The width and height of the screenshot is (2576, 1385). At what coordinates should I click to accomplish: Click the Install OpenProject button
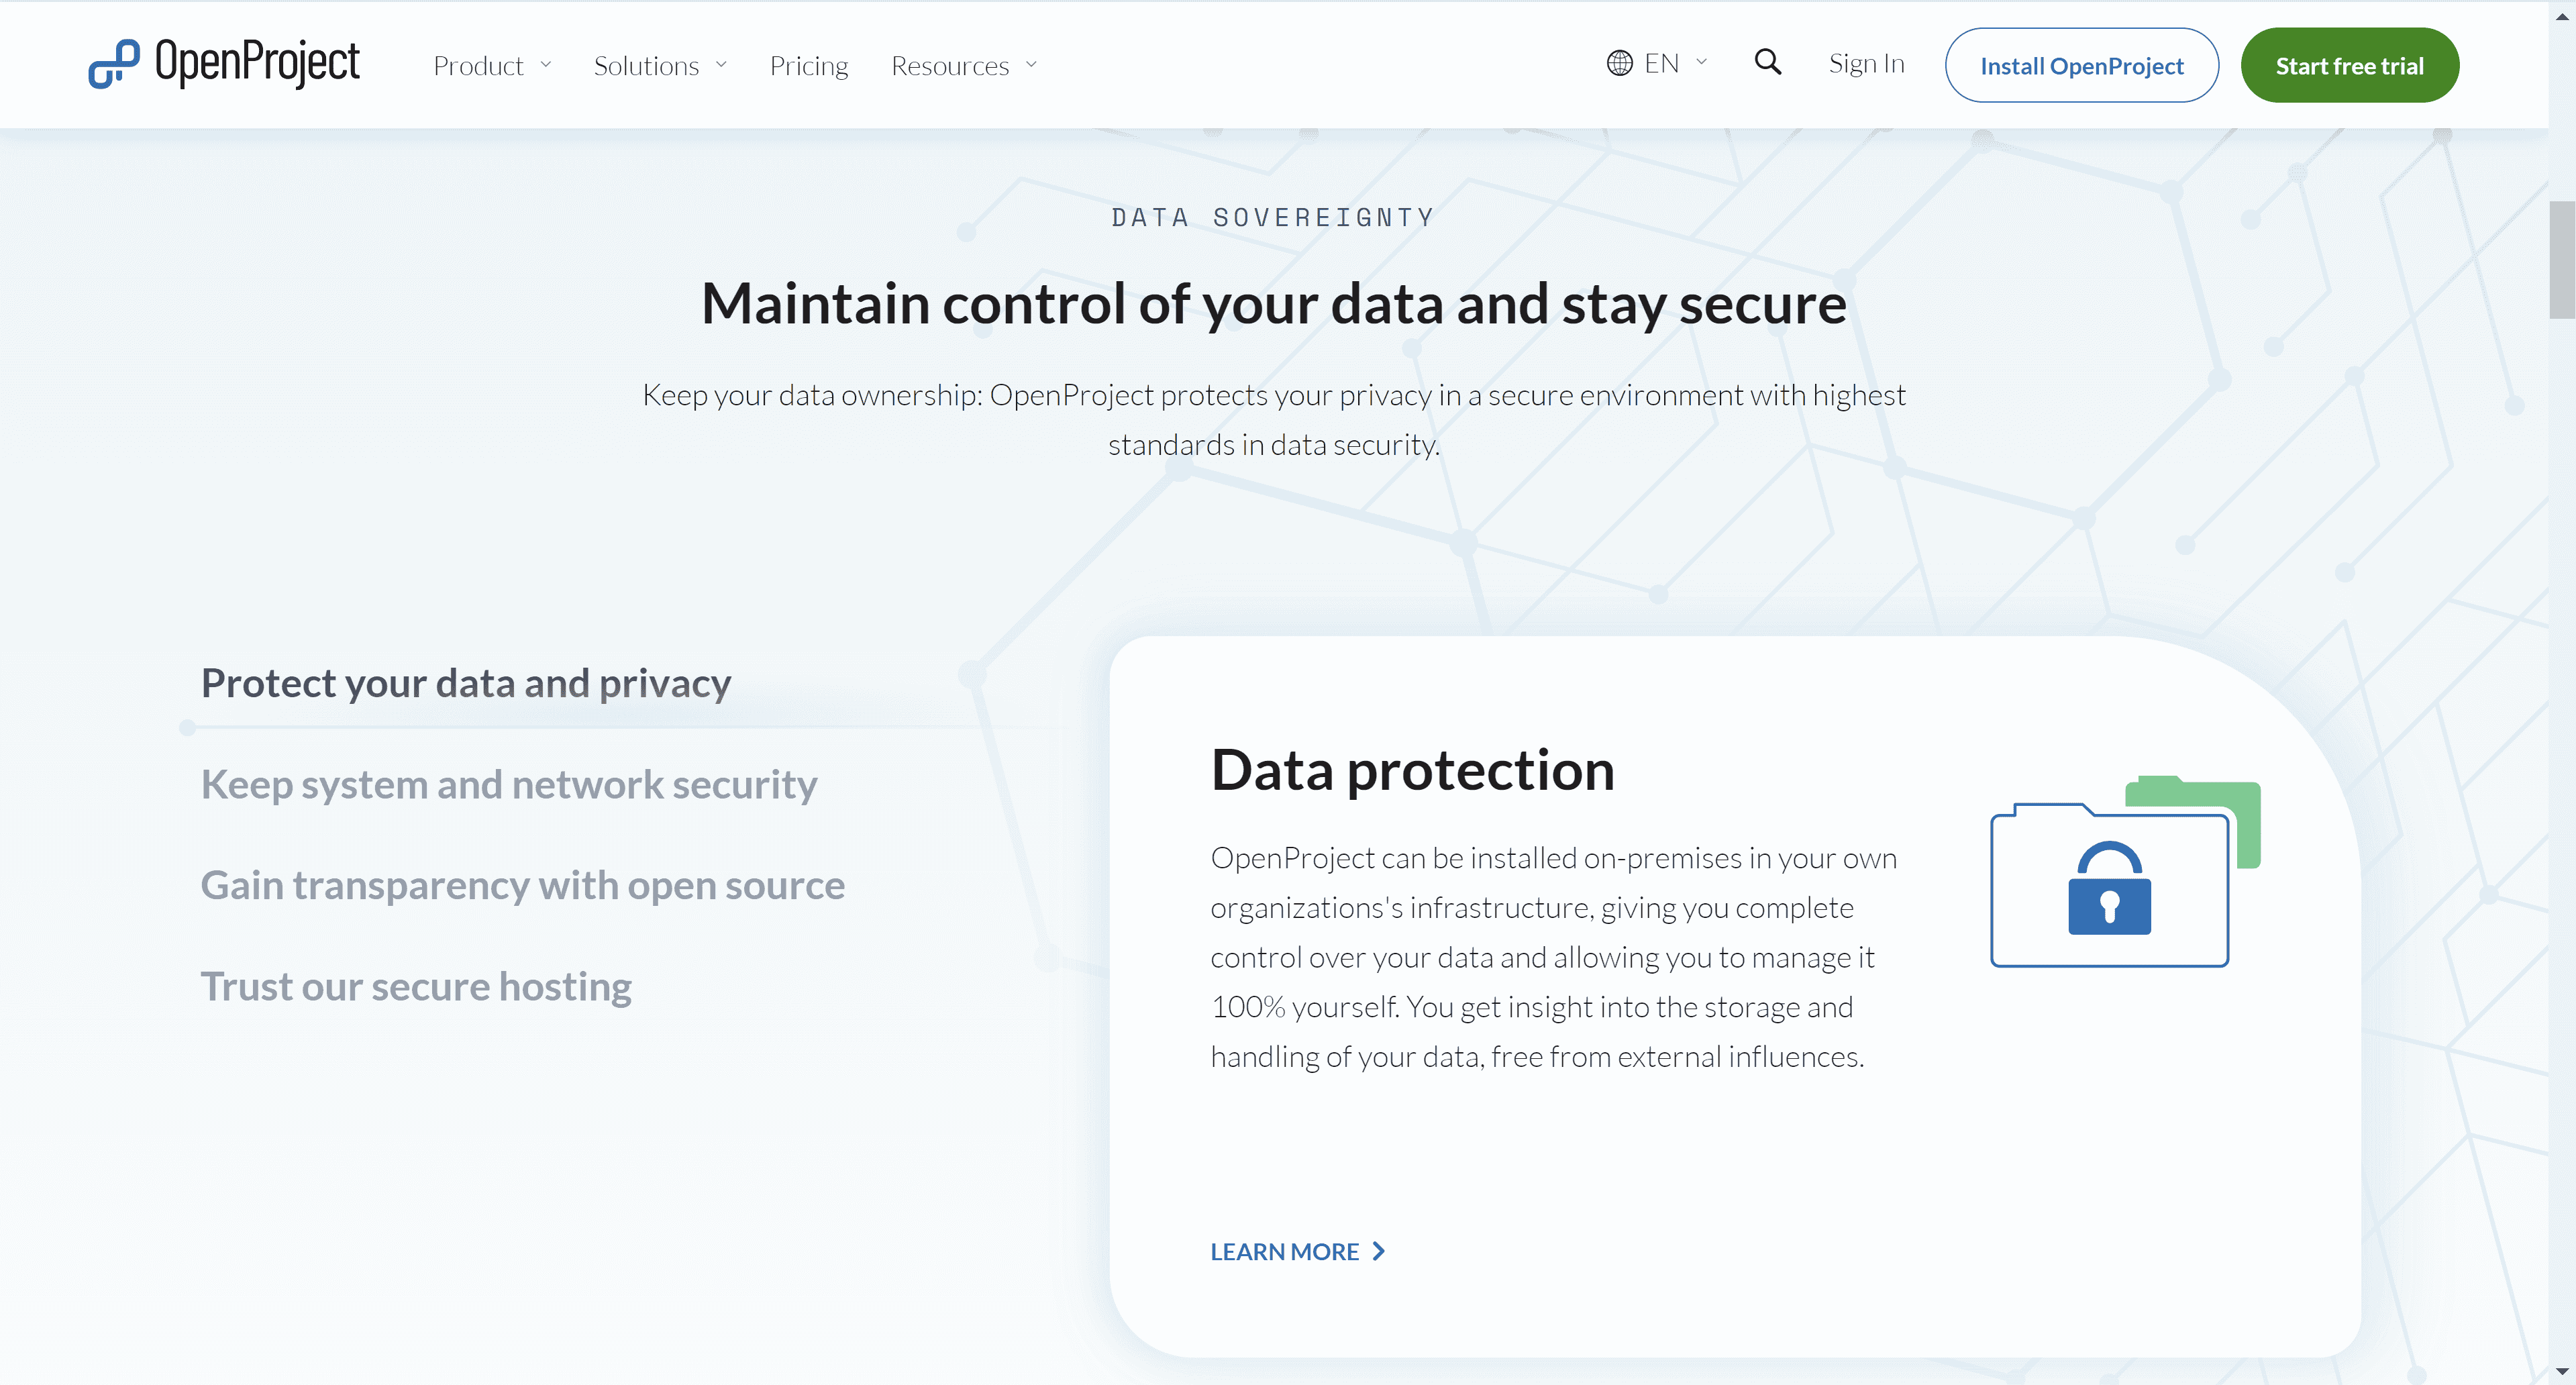point(2082,64)
